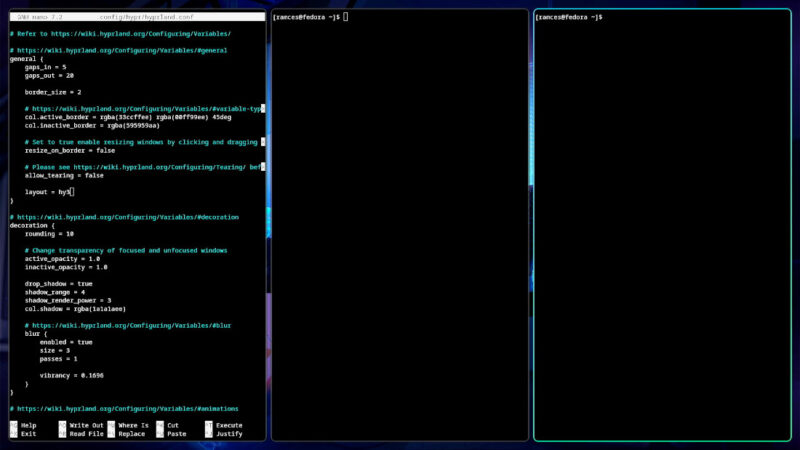Click the 'resizing windows by clicking and dragging' comment

coord(144,142)
